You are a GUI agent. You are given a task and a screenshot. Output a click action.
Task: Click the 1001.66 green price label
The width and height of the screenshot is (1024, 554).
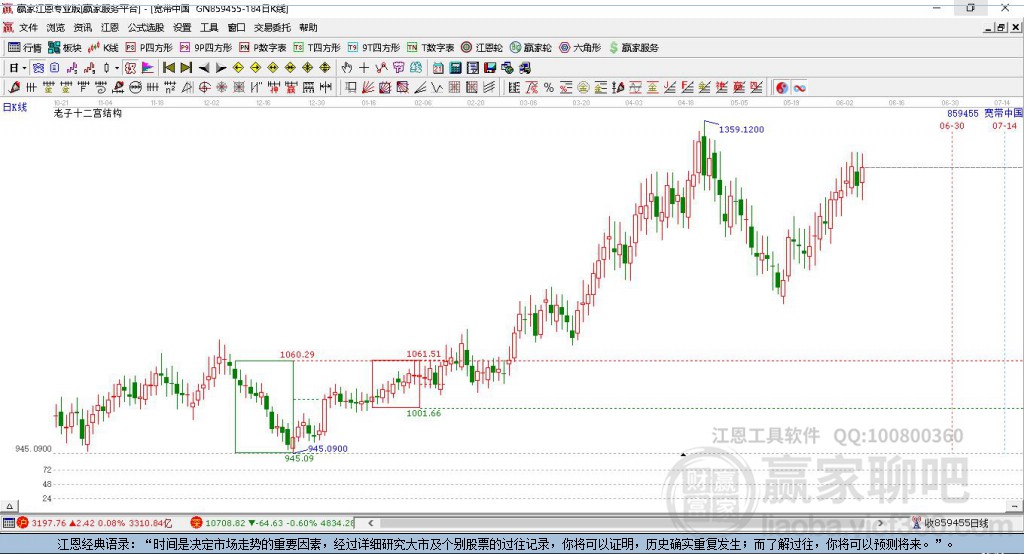424,414
